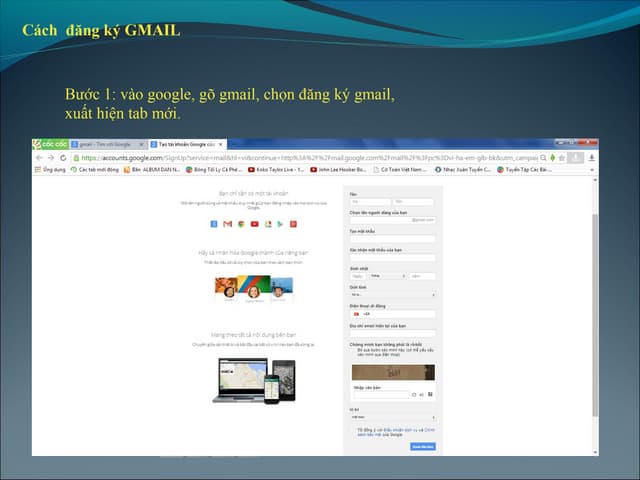Refresh the captcha image
This screenshot has width=640, height=480.
(415, 395)
